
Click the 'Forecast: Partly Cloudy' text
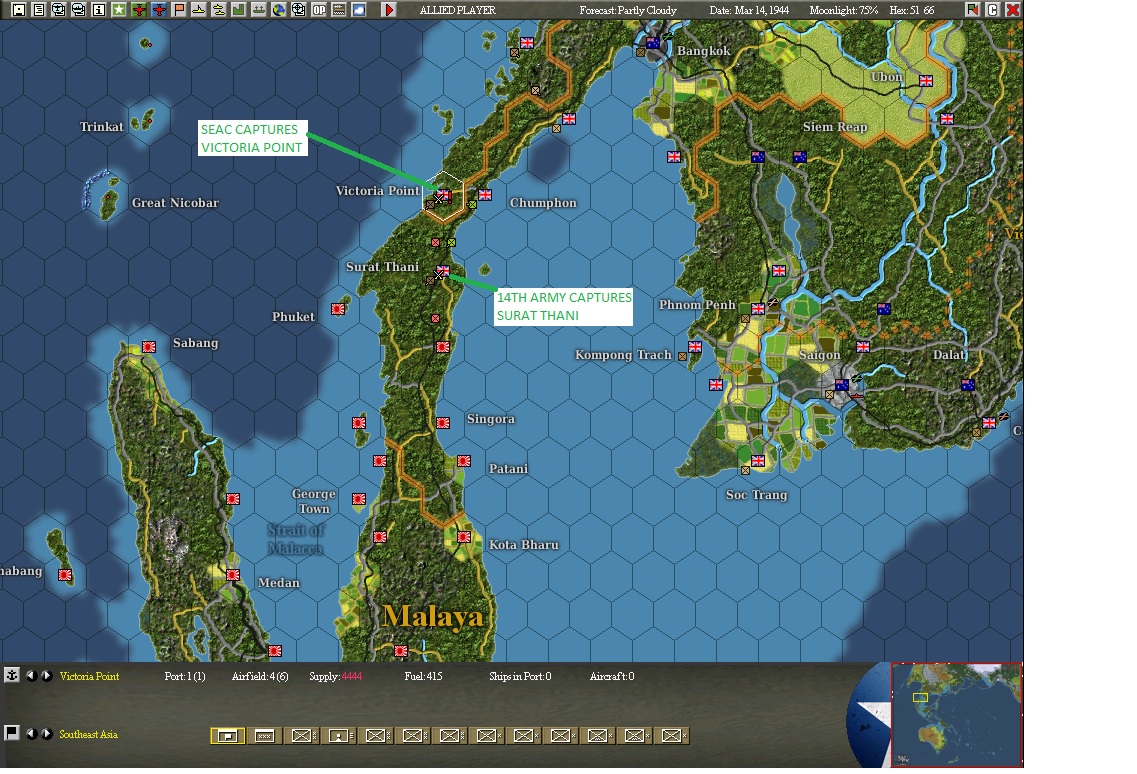click(628, 10)
